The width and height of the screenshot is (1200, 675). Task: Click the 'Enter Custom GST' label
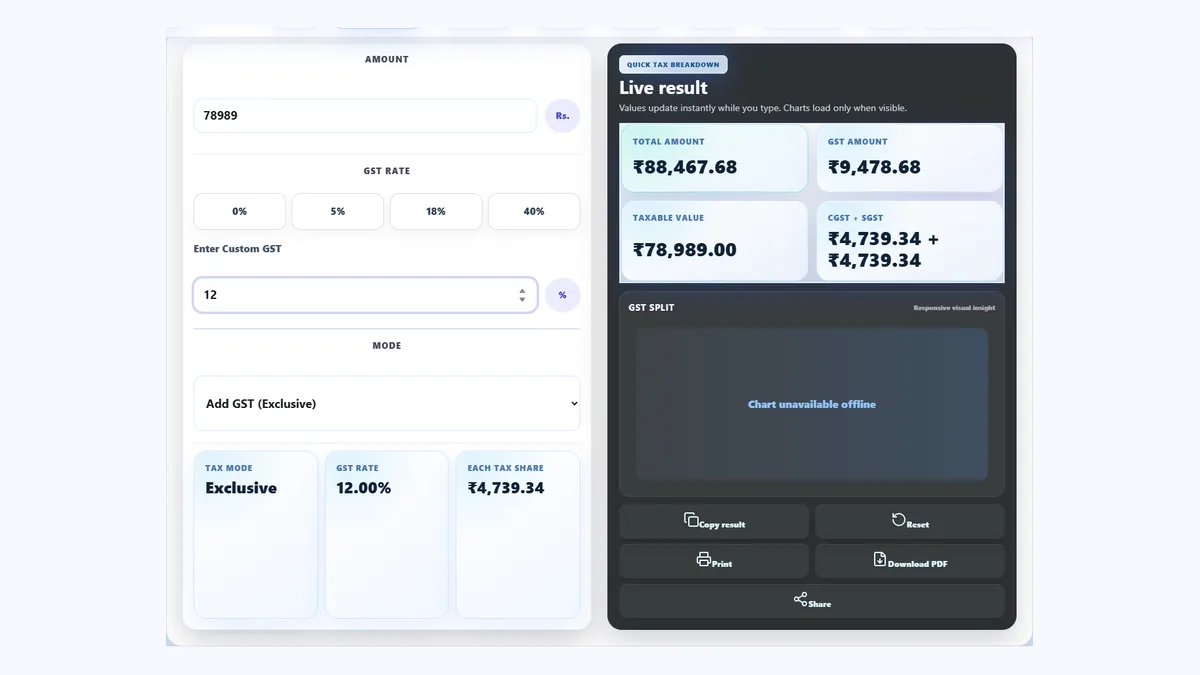[238, 248]
